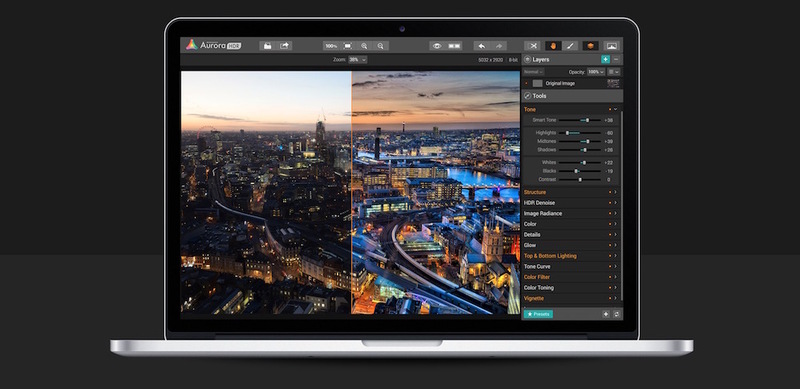Screen dimensions: 800x389
Task: Open the Vignette panel label
Action: [534, 298]
